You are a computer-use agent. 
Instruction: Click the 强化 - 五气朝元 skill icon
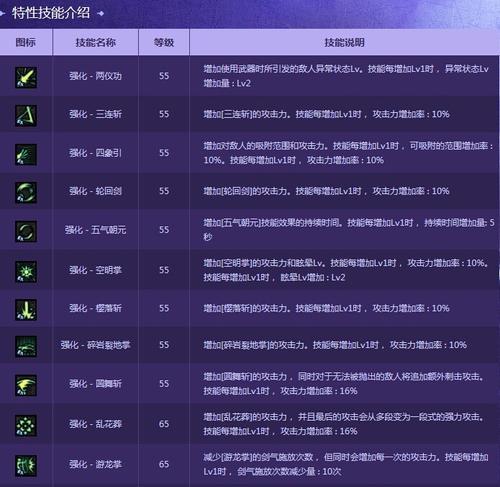coord(26,231)
